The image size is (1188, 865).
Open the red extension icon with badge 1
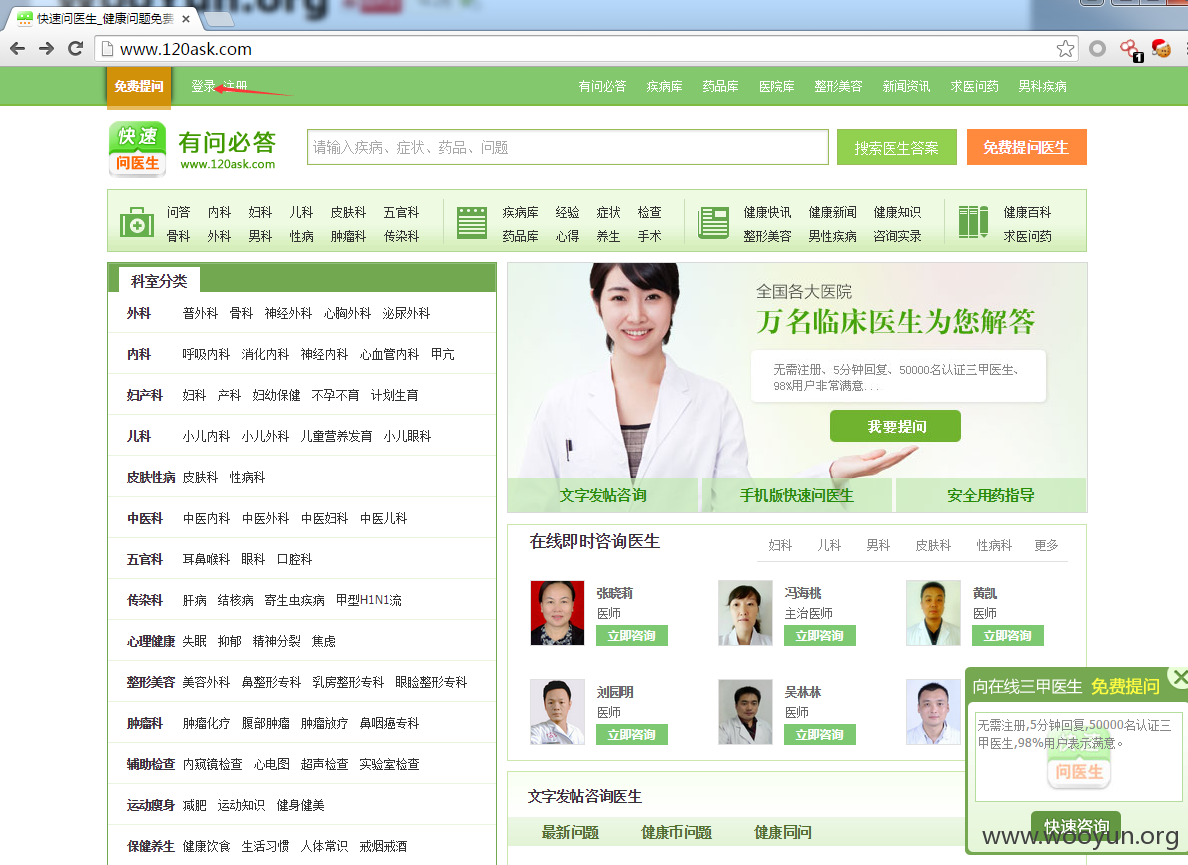(x=1130, y=51)
